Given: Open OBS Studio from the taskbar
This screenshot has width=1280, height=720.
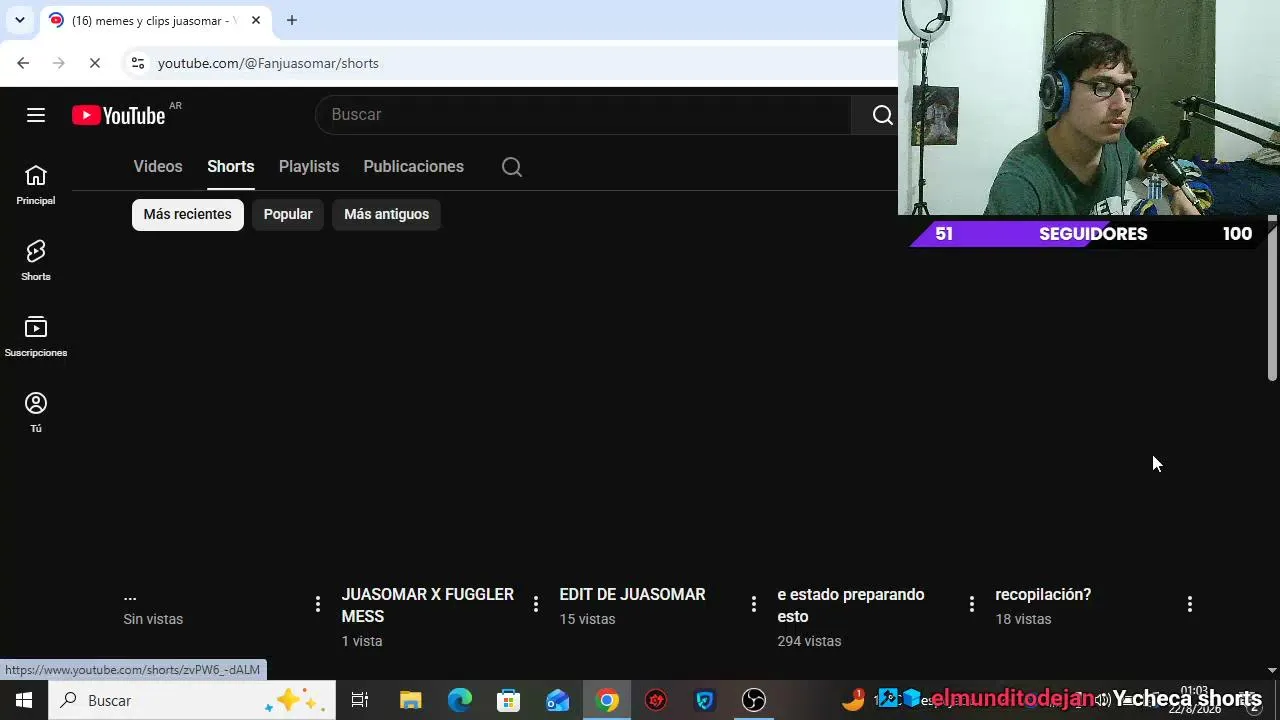Looking at the screenshot, I should 754,700.
